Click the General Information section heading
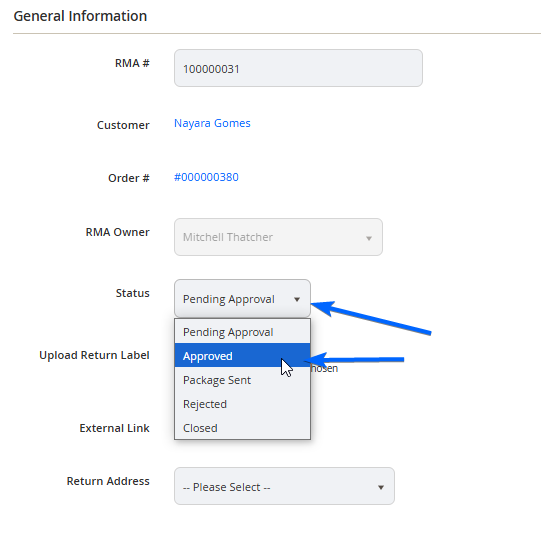 tap(80, 16)
